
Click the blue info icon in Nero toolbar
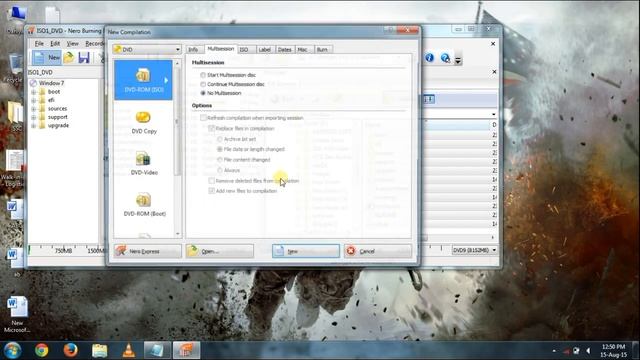(429, 58)
